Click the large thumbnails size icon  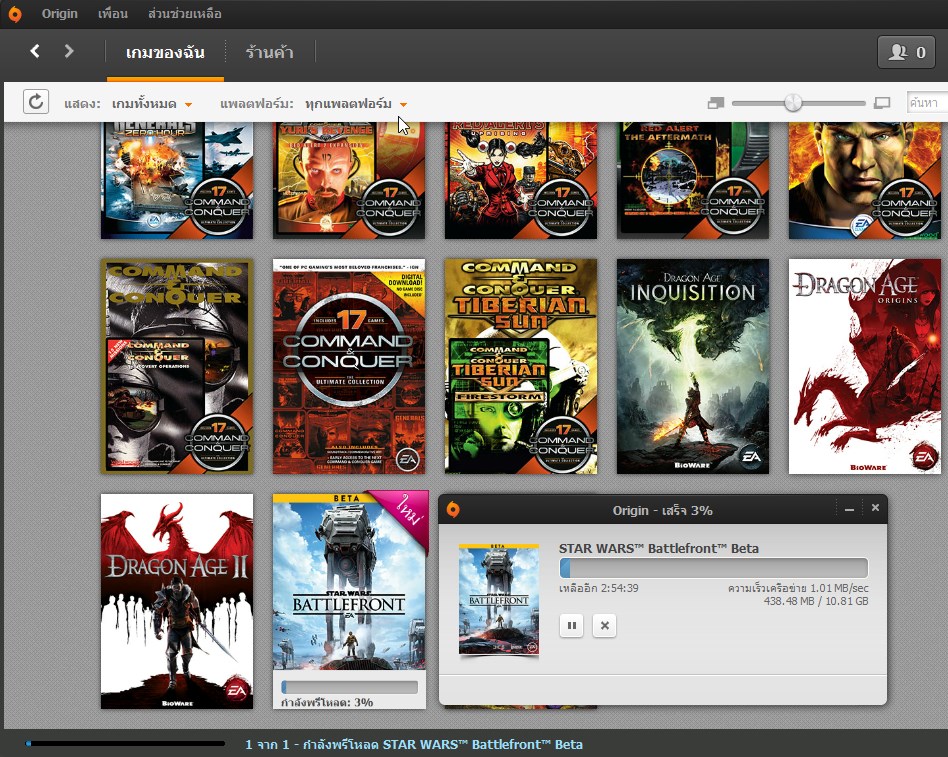pos(882,103)
